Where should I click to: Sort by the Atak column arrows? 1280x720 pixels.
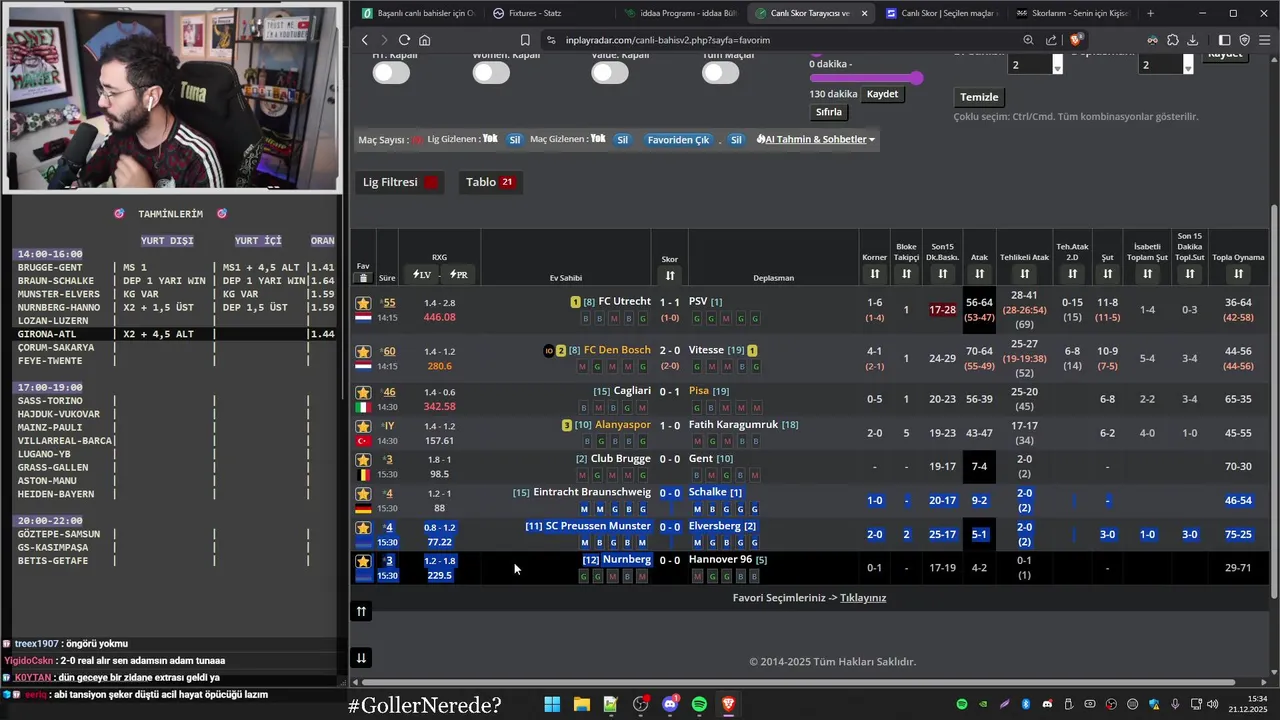tap(979, 274)
